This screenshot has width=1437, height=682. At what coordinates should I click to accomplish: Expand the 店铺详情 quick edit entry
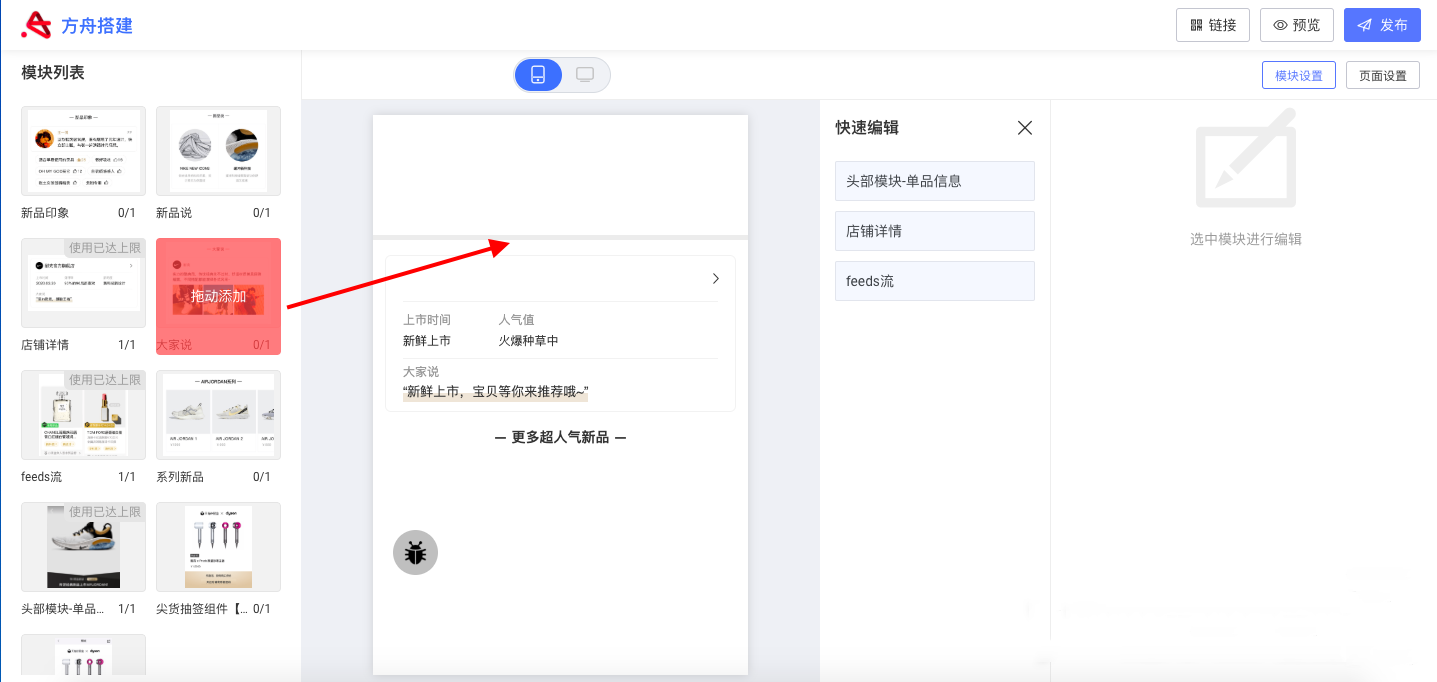(934, 231)
